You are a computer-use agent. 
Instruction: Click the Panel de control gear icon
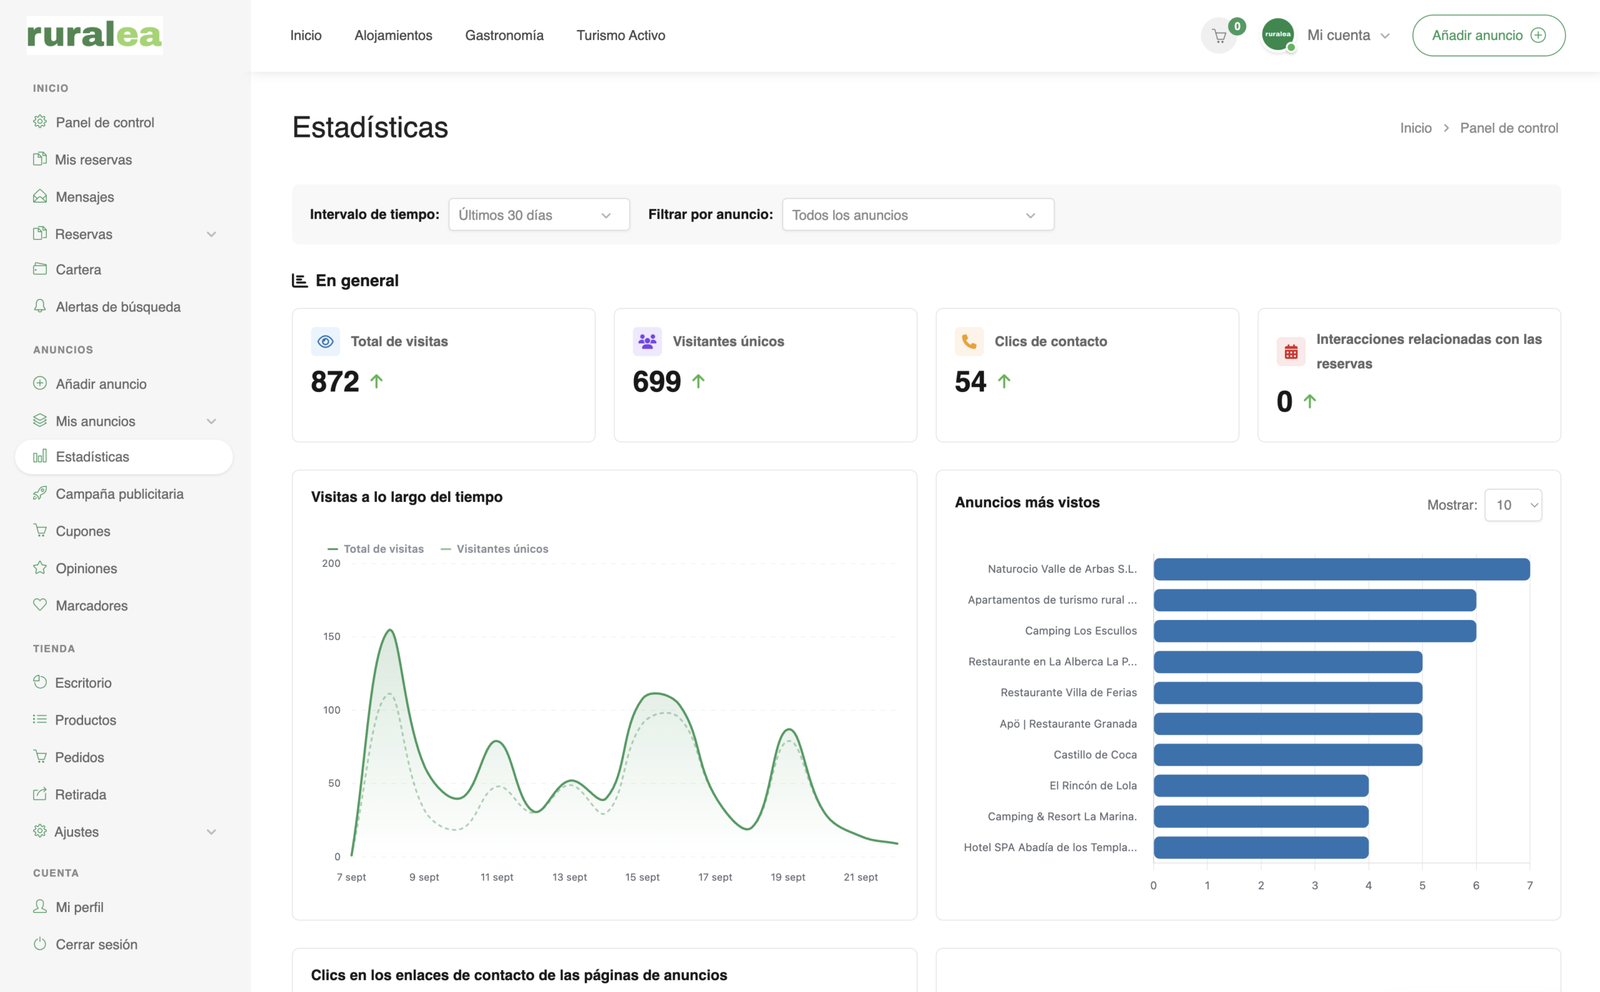pos(40,122)
